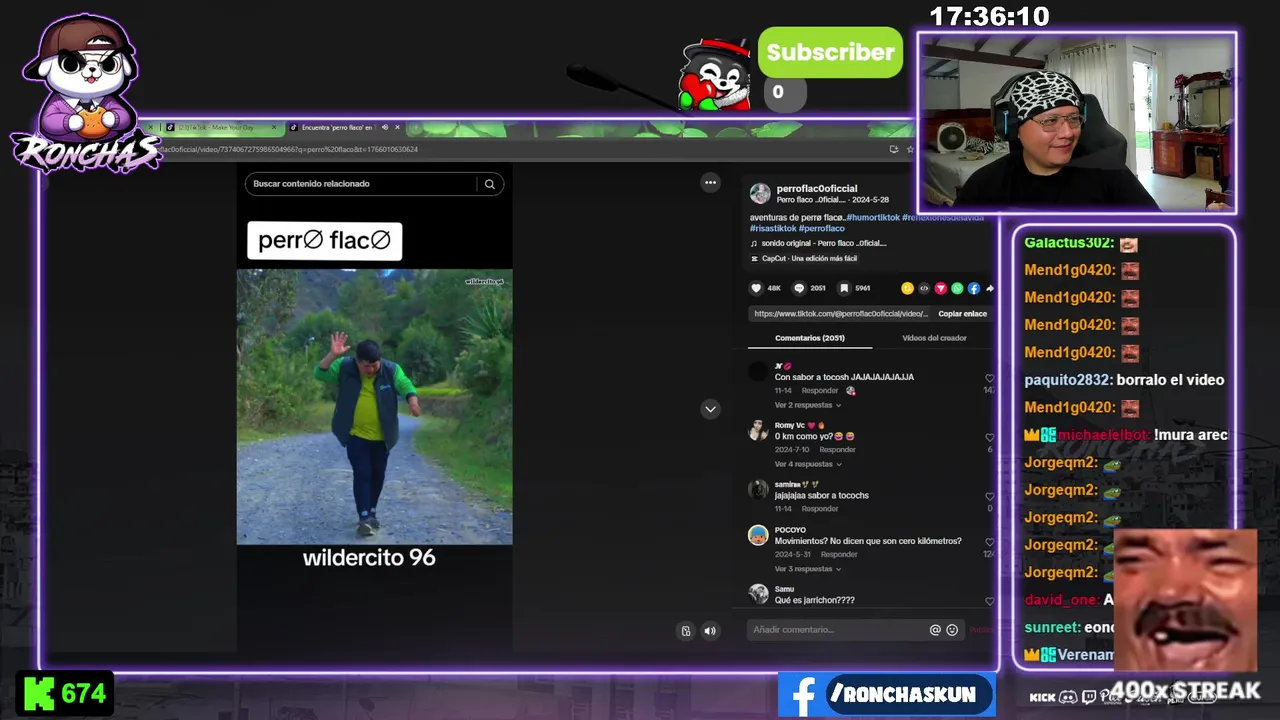Image resolution: width=1280 pixels, height=720 pixels.
Task: Click the install-app icon in address bar
Action: (893, 149)
